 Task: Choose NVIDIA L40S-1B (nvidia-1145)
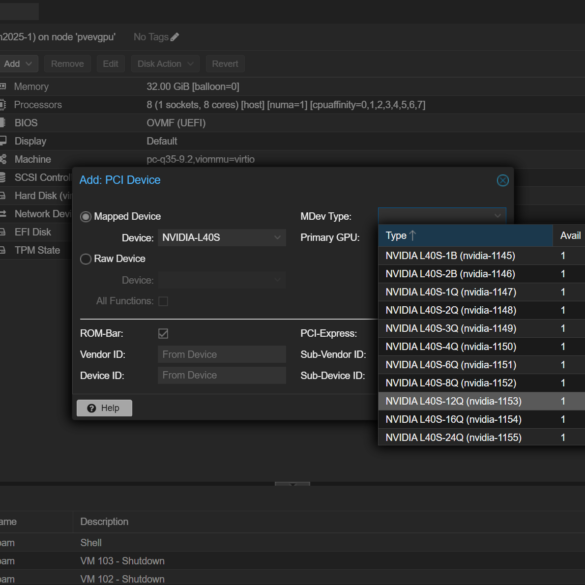[482, 256]
